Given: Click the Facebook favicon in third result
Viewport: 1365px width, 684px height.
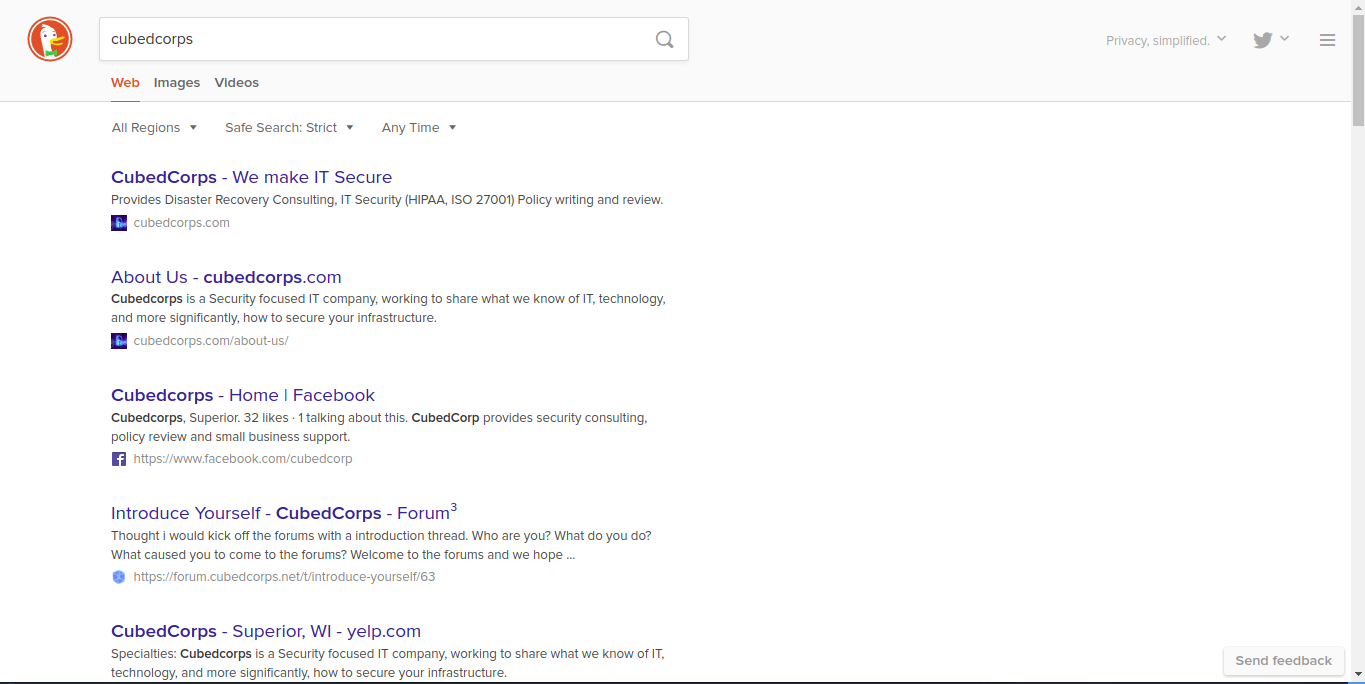Looking at the screenshot, I should pyautogui.click(x=119, y=459).
